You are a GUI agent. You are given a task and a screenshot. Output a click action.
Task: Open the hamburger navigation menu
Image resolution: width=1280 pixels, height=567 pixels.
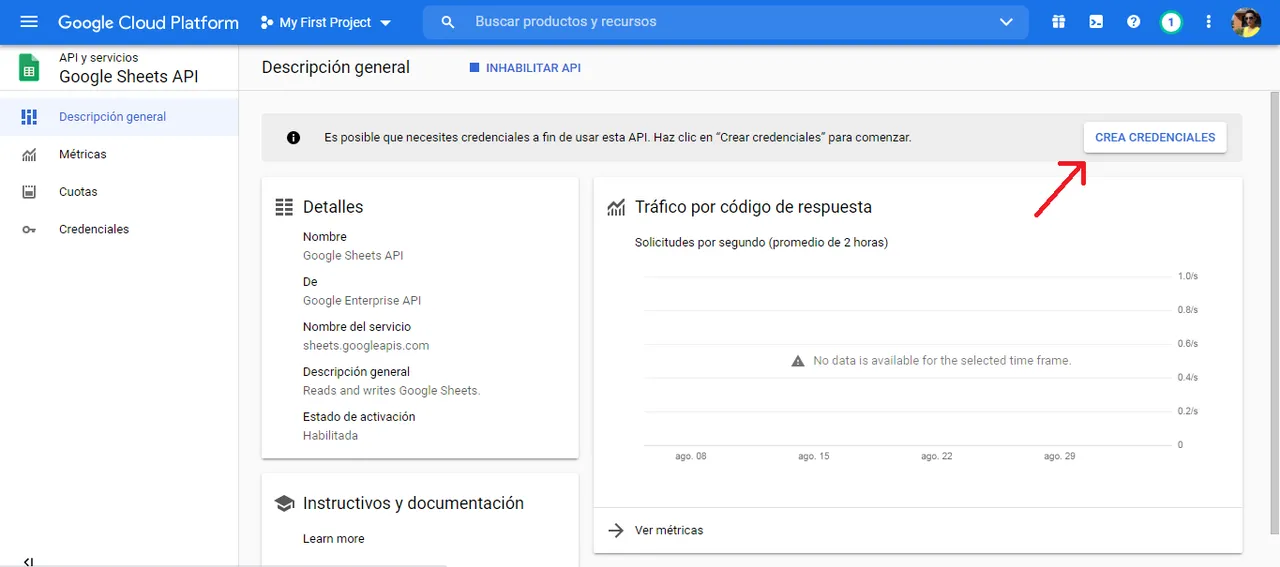(29, 22)
